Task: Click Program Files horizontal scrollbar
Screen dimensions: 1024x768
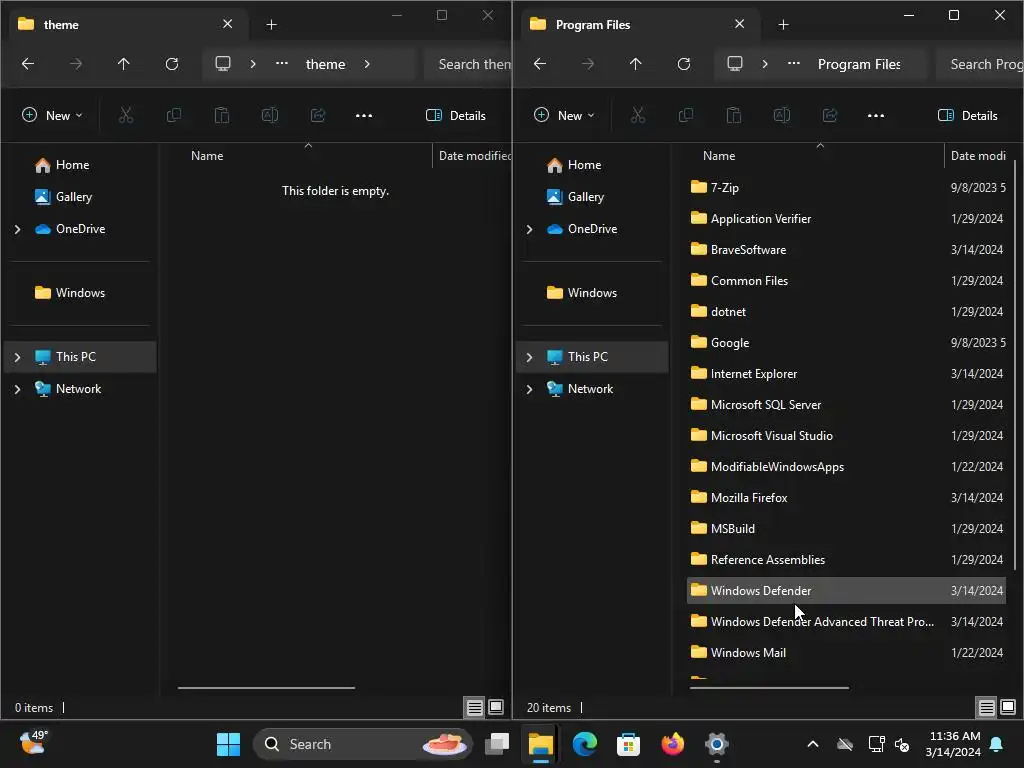Action: coord(769,688)
